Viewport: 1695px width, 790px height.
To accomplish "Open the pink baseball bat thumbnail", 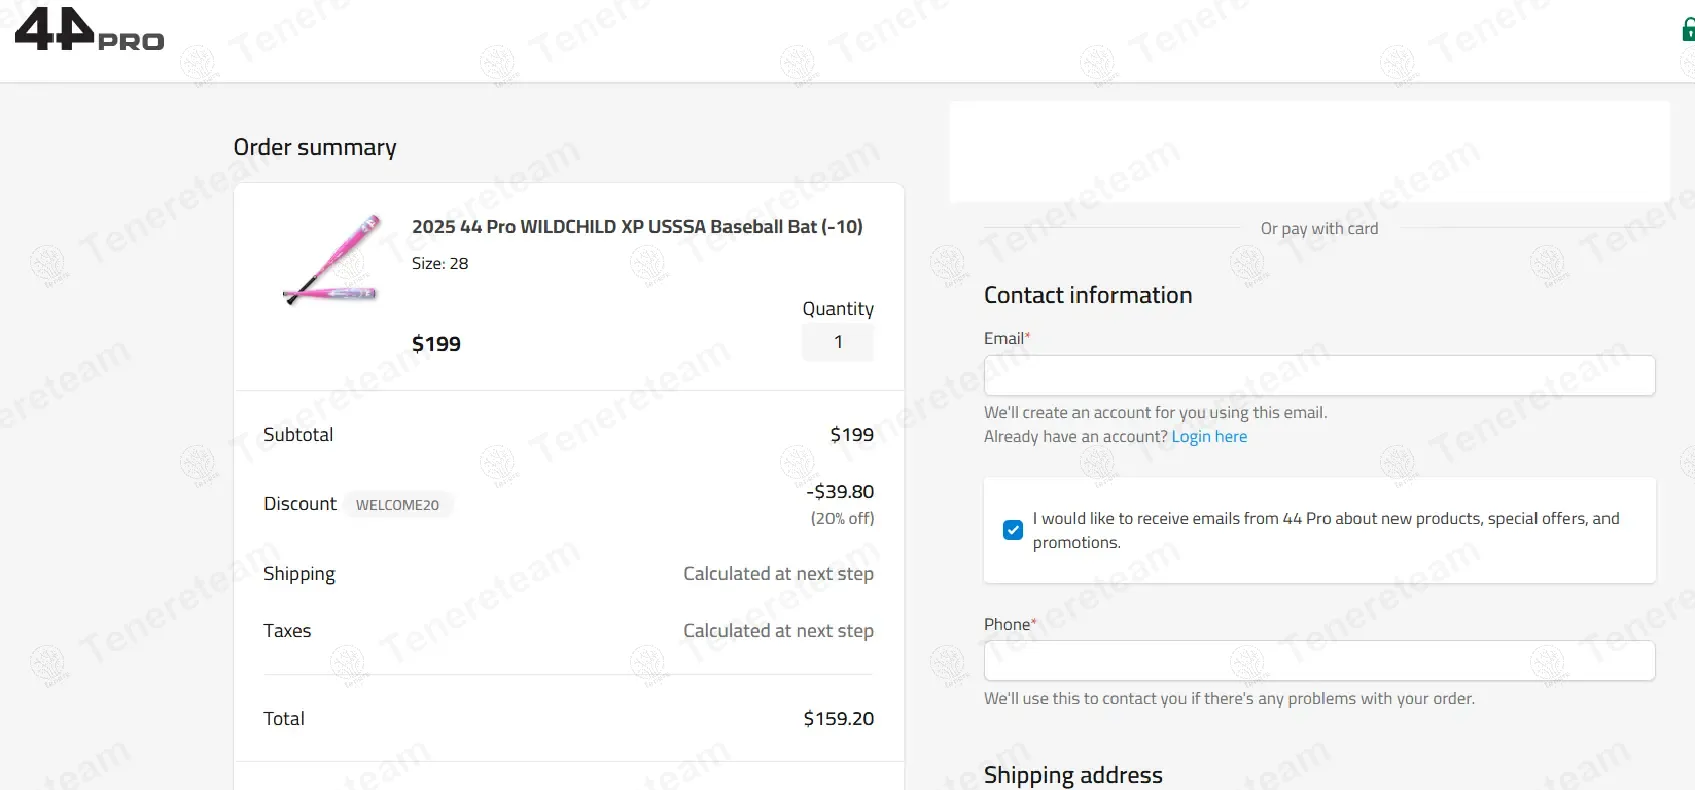I will point(331,260).
